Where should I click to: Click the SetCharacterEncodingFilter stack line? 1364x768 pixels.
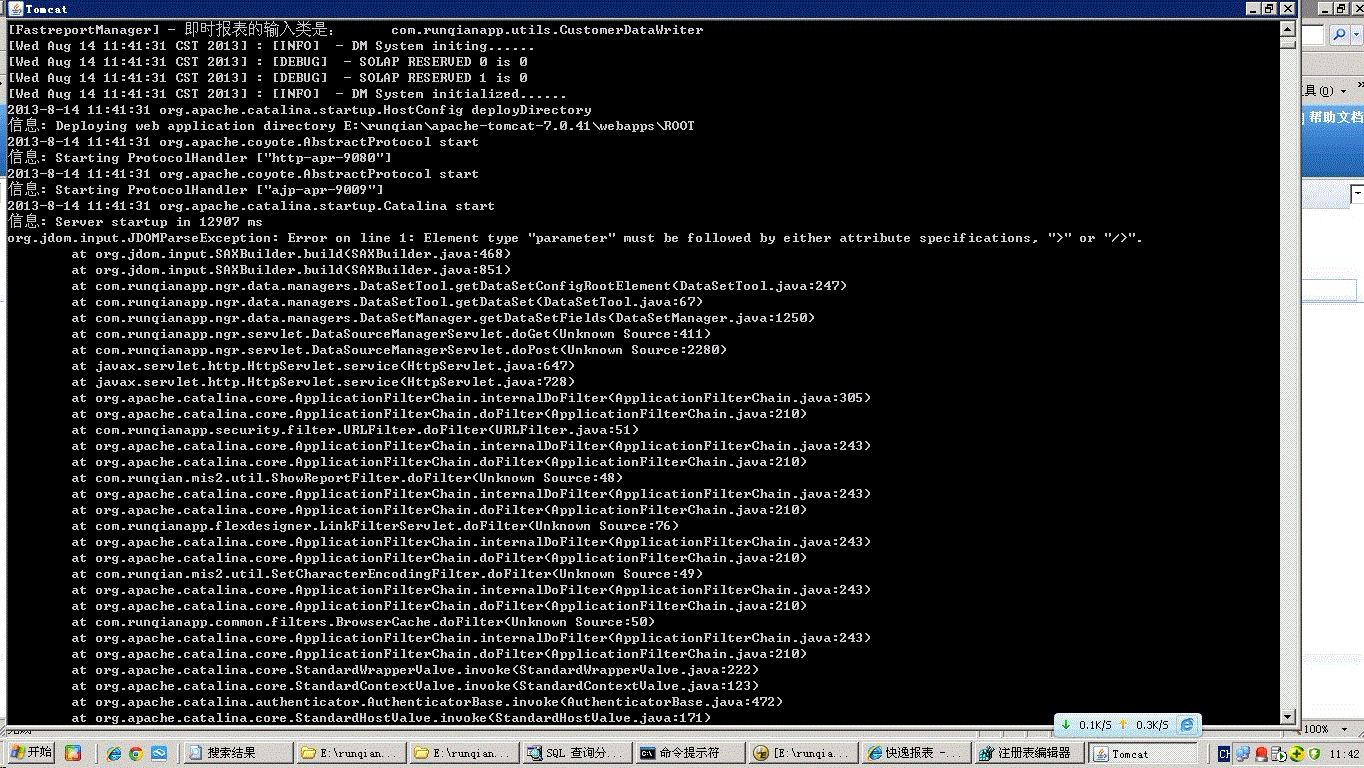387,574
